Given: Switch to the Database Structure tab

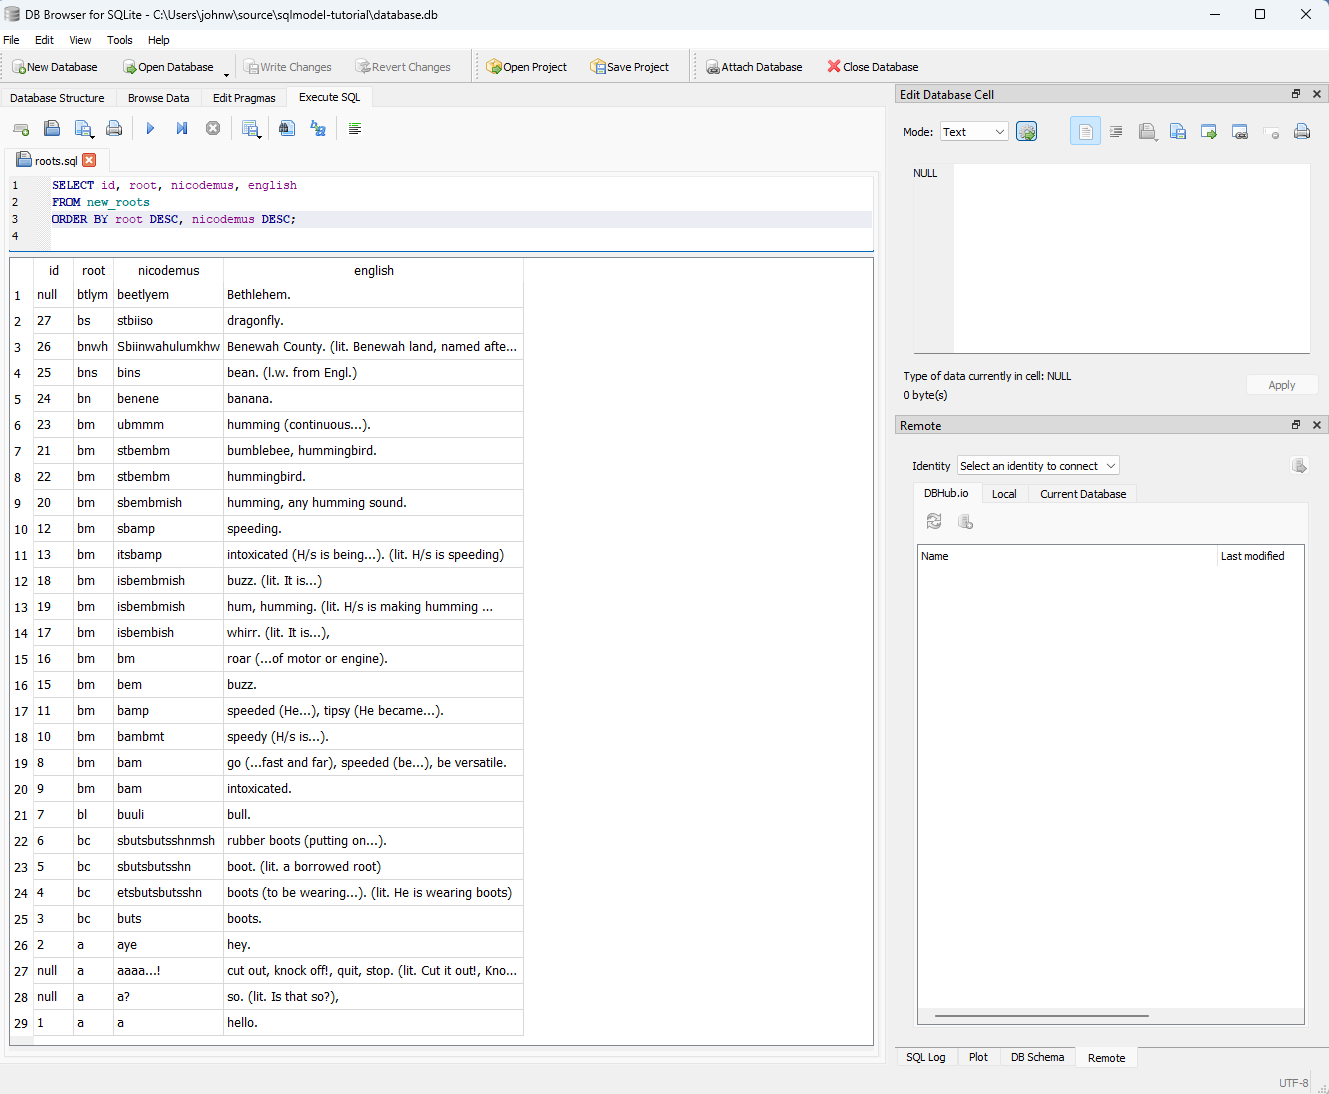Looking at the screenshot, I should point(57,98).
